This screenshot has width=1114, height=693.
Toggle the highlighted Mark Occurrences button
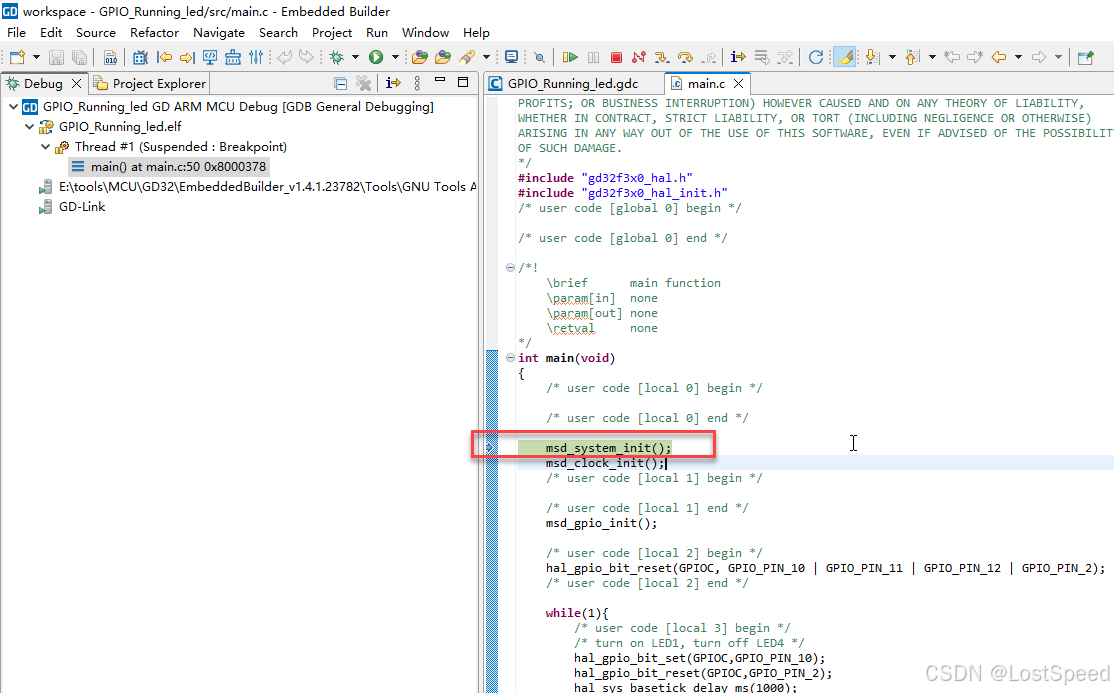pos(843,57)
